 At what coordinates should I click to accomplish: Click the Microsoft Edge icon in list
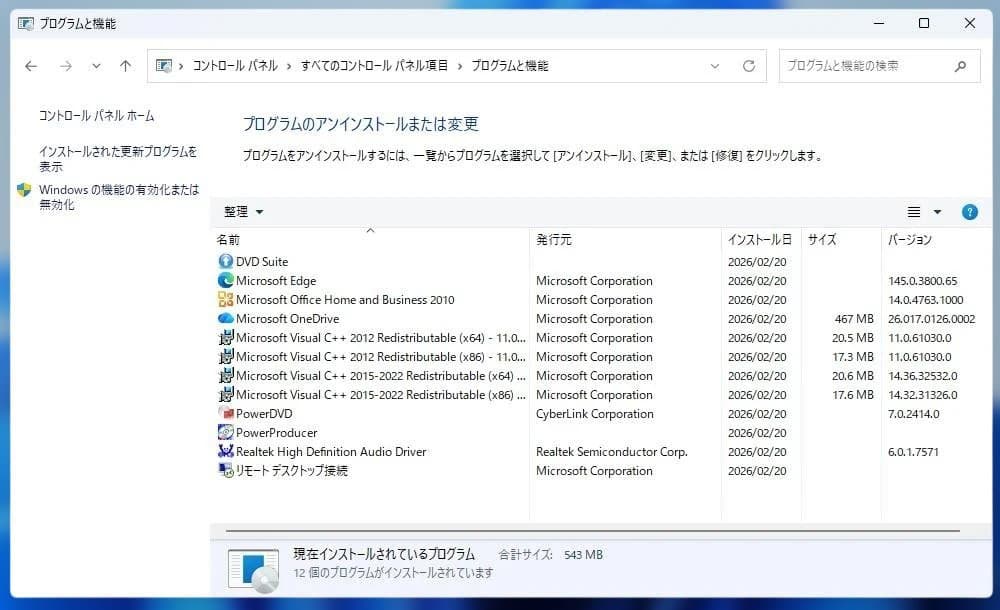226,281
